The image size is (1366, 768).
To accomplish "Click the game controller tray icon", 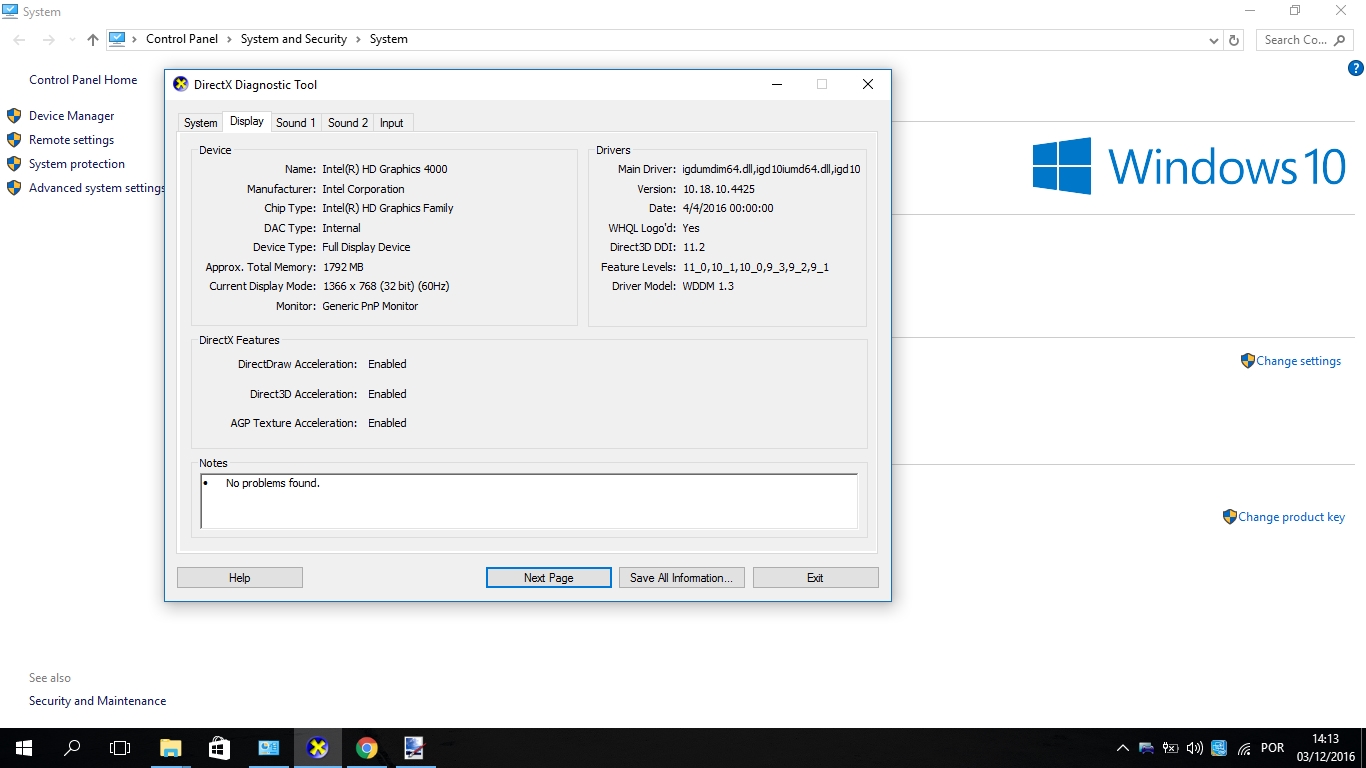I will click(x=1146, y=748).
